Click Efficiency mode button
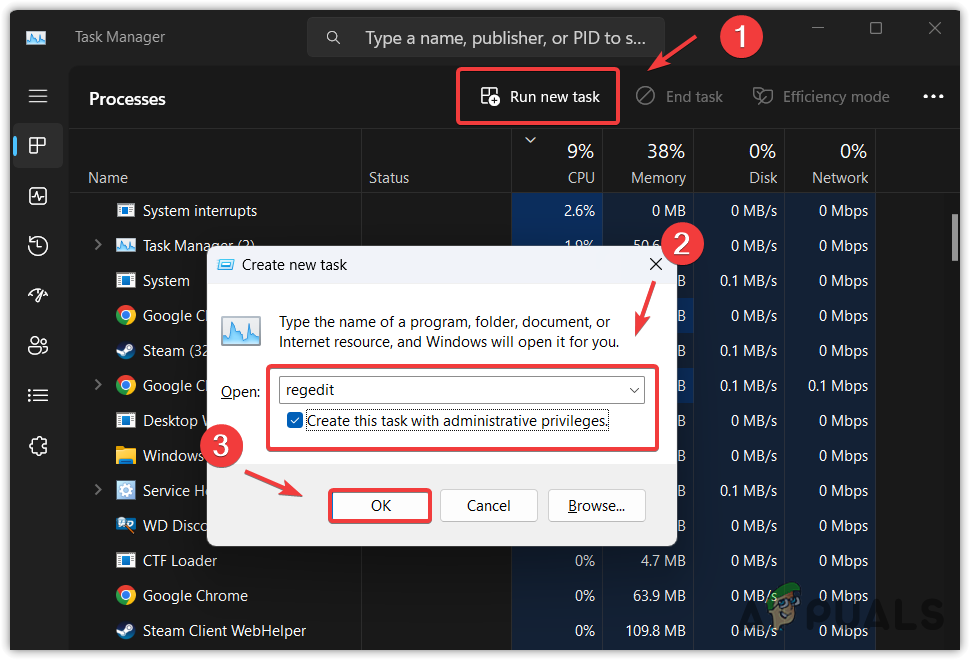Screen dimensions: 970x660 [x=821, y=96]
